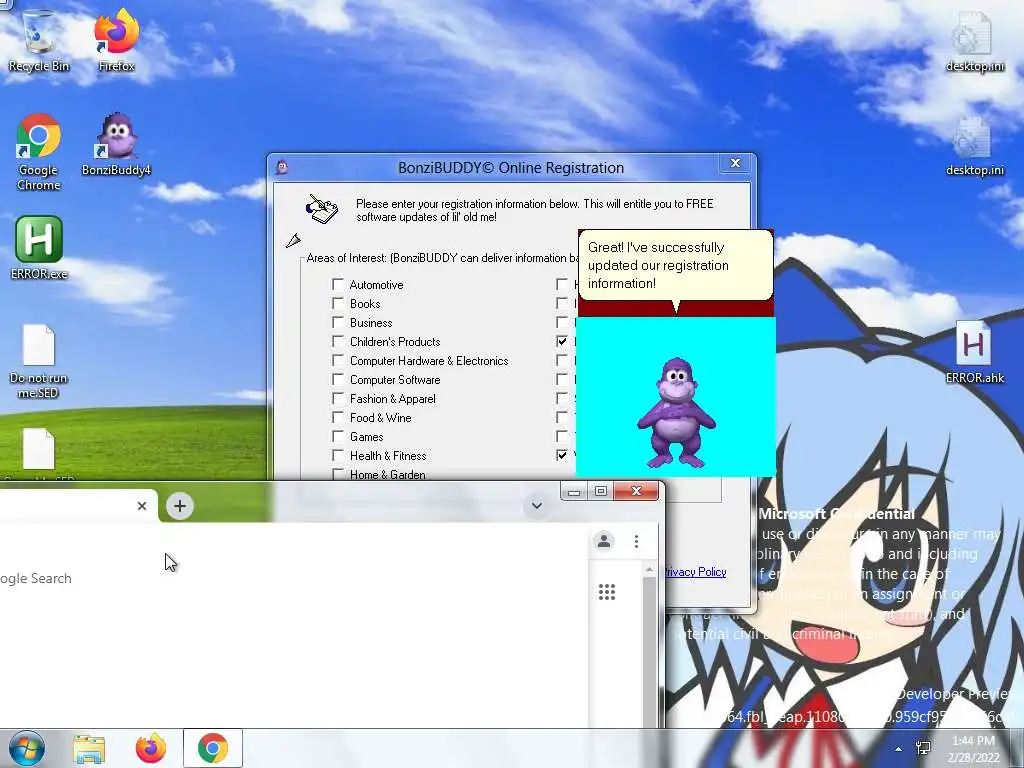Check the Games checkbox
1024x768 pixels.
[x=338, y=436]
